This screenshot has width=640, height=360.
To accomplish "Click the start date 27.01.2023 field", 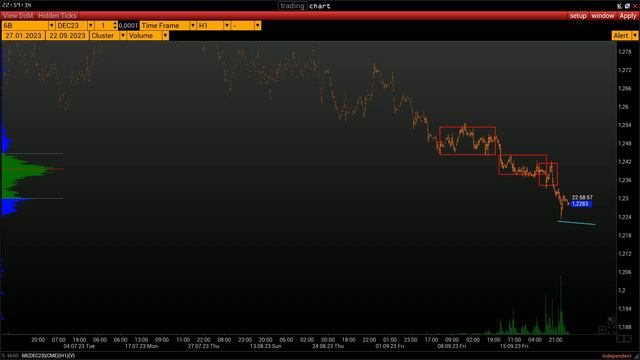I will (23, 36).
